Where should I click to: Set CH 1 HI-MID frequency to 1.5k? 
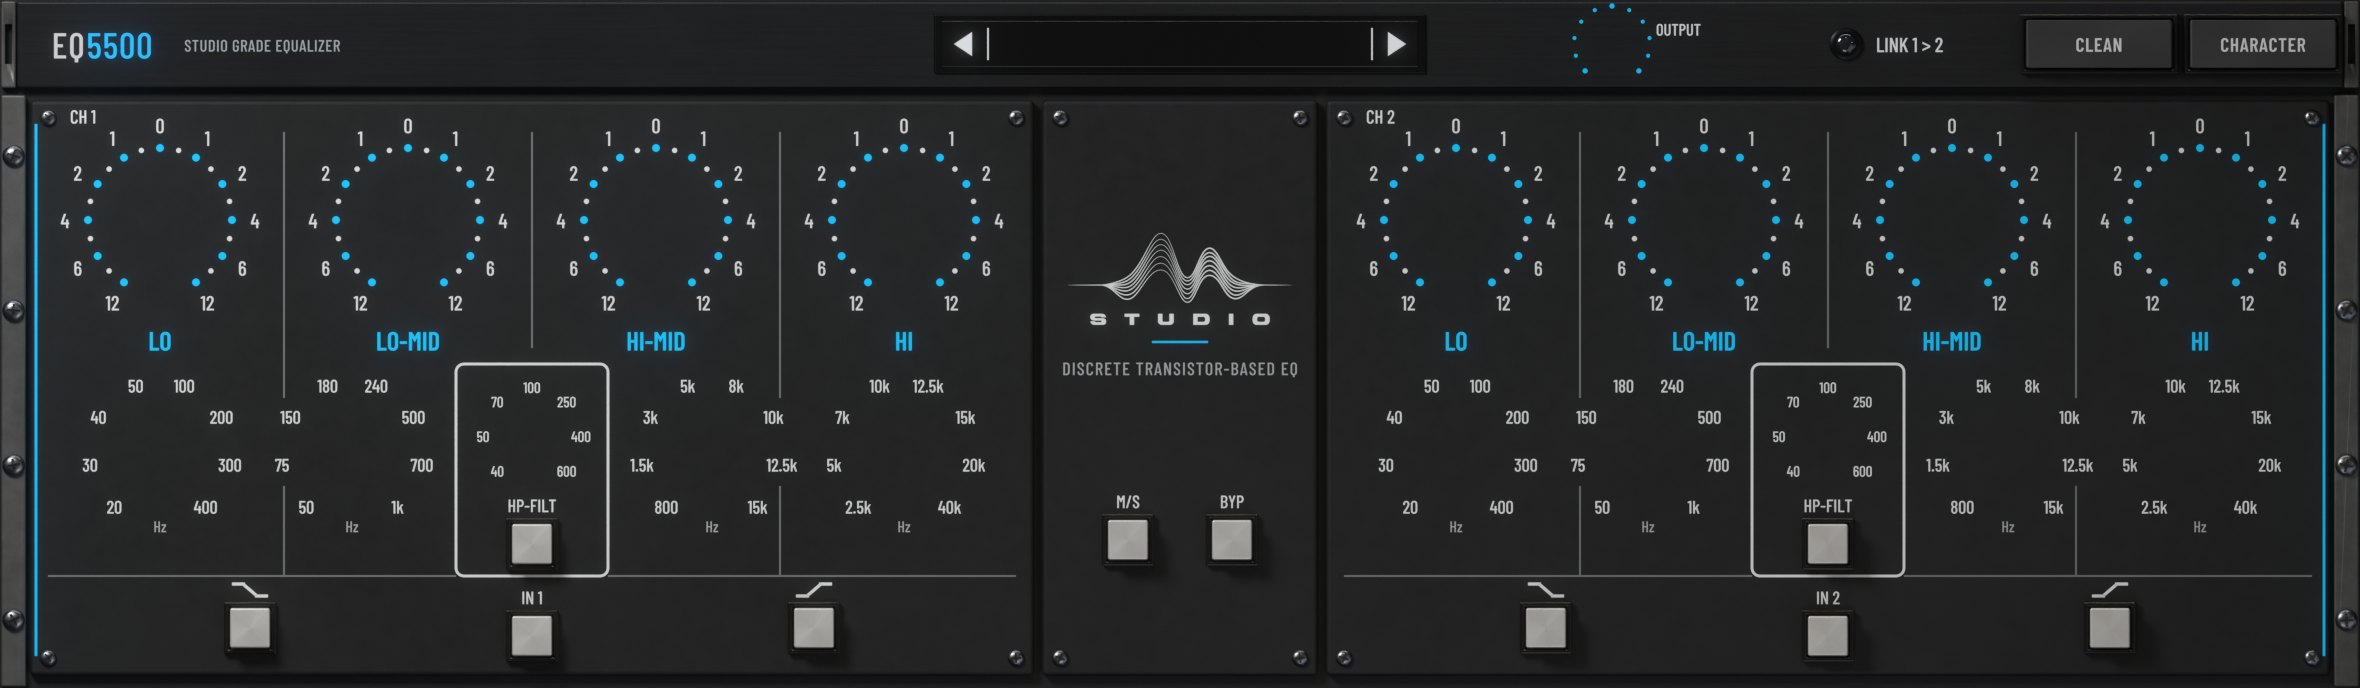(x=641, y=465)
